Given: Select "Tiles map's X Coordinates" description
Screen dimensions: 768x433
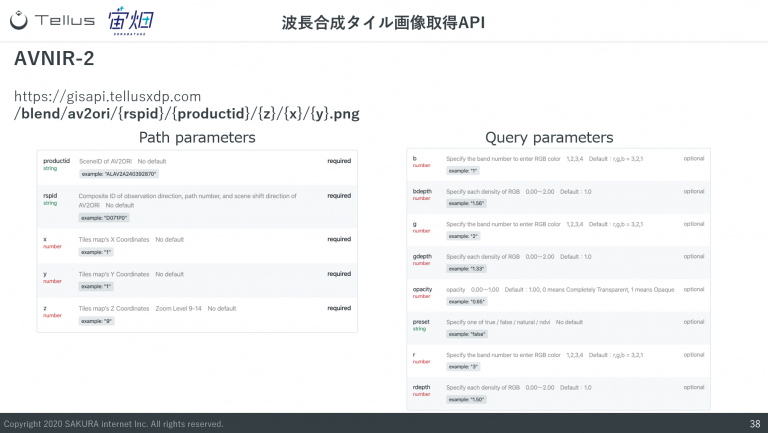Looking at the screenshot, I should click(114, 240).
